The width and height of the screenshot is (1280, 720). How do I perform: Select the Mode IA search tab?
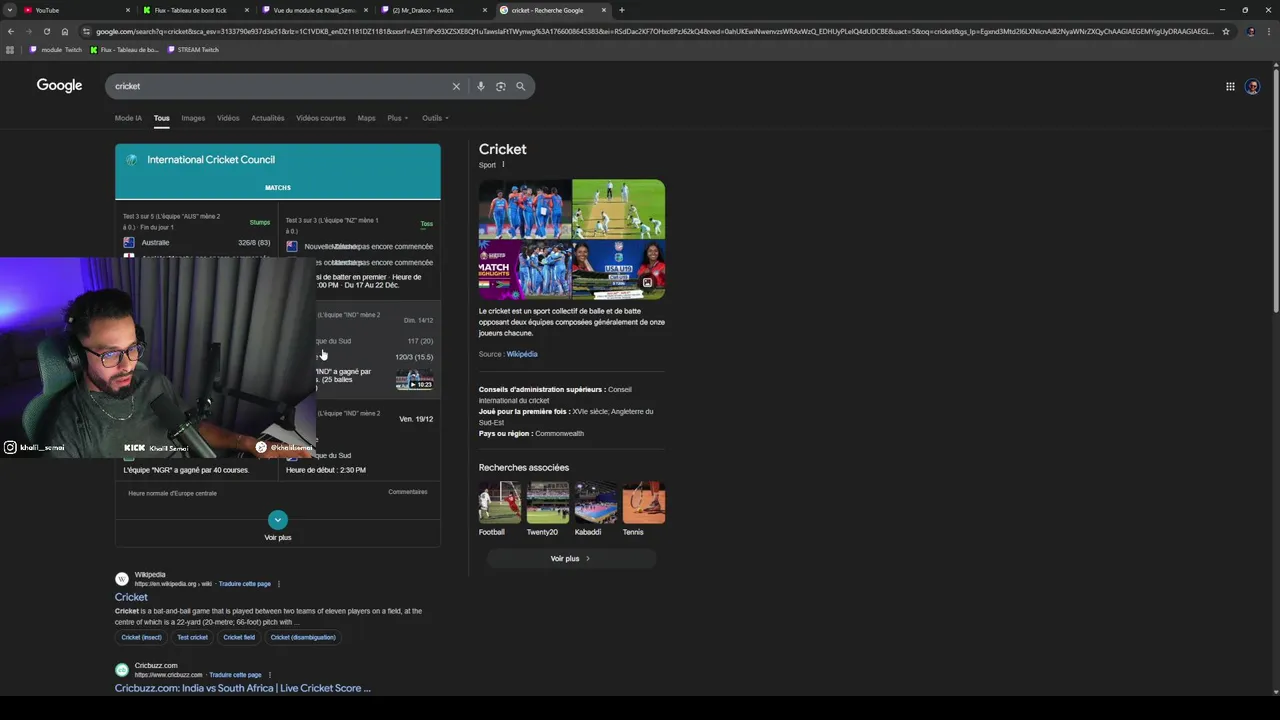128,118
